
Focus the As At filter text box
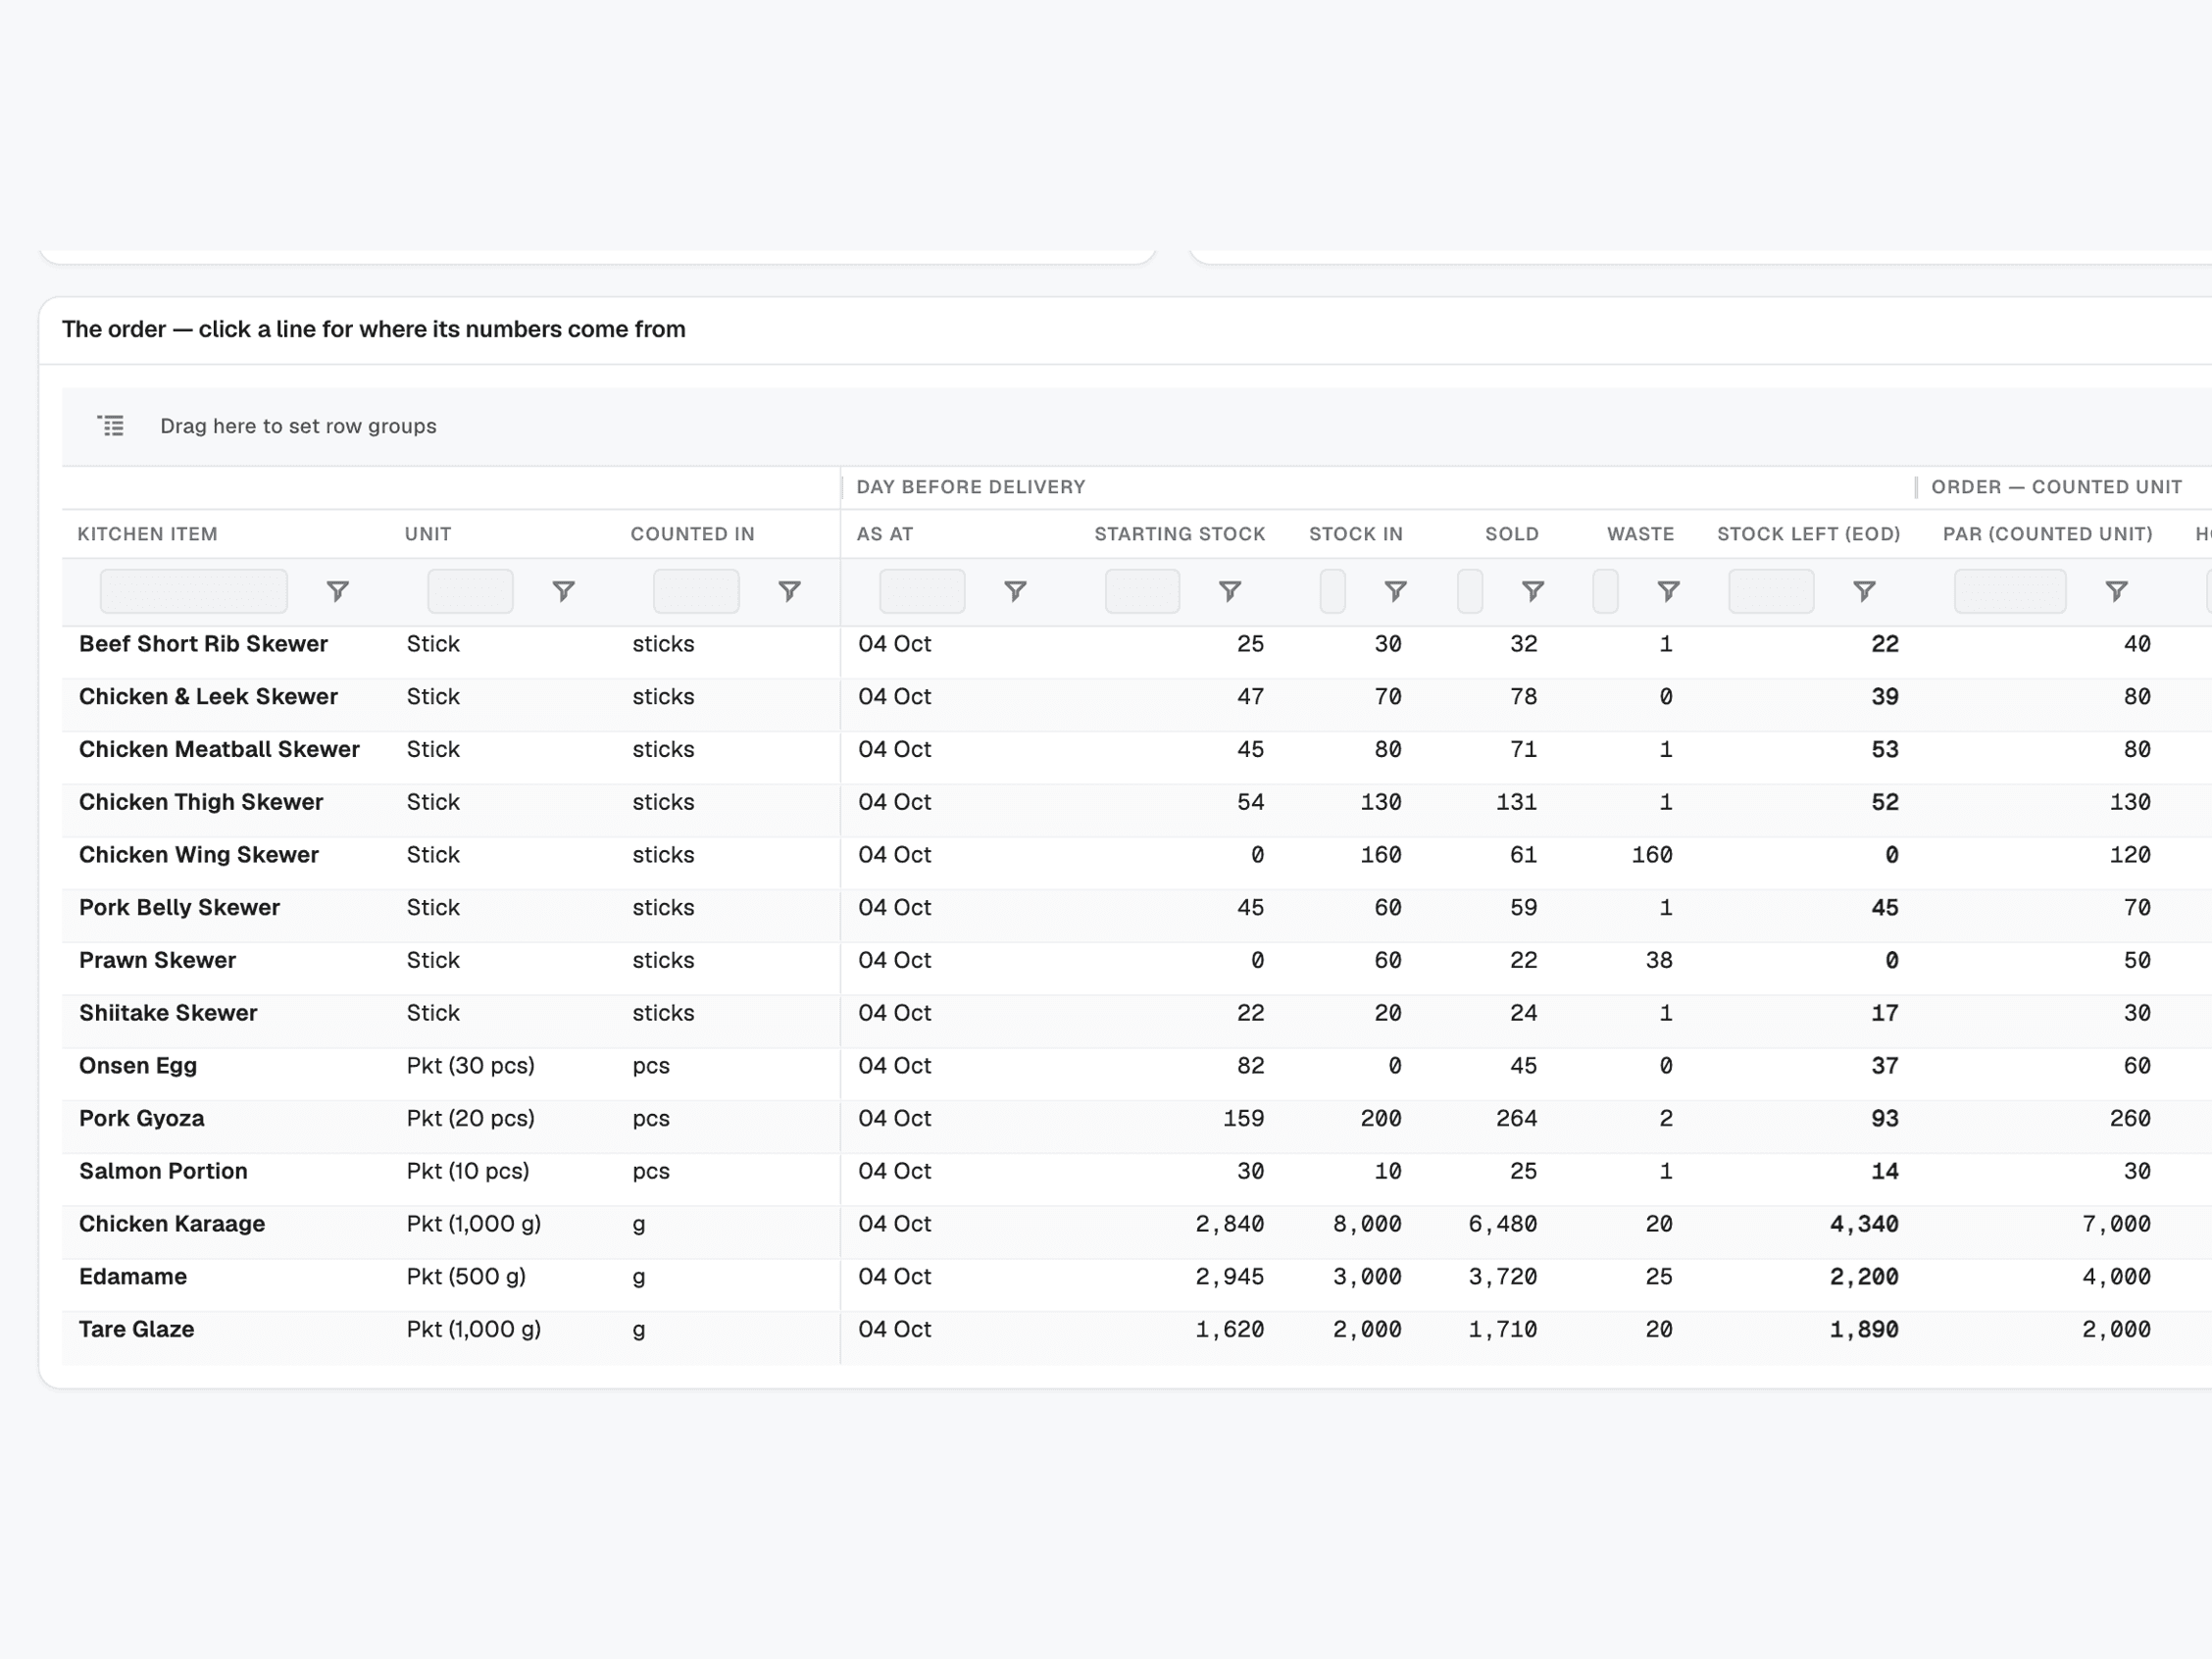[x=923, y=591]
